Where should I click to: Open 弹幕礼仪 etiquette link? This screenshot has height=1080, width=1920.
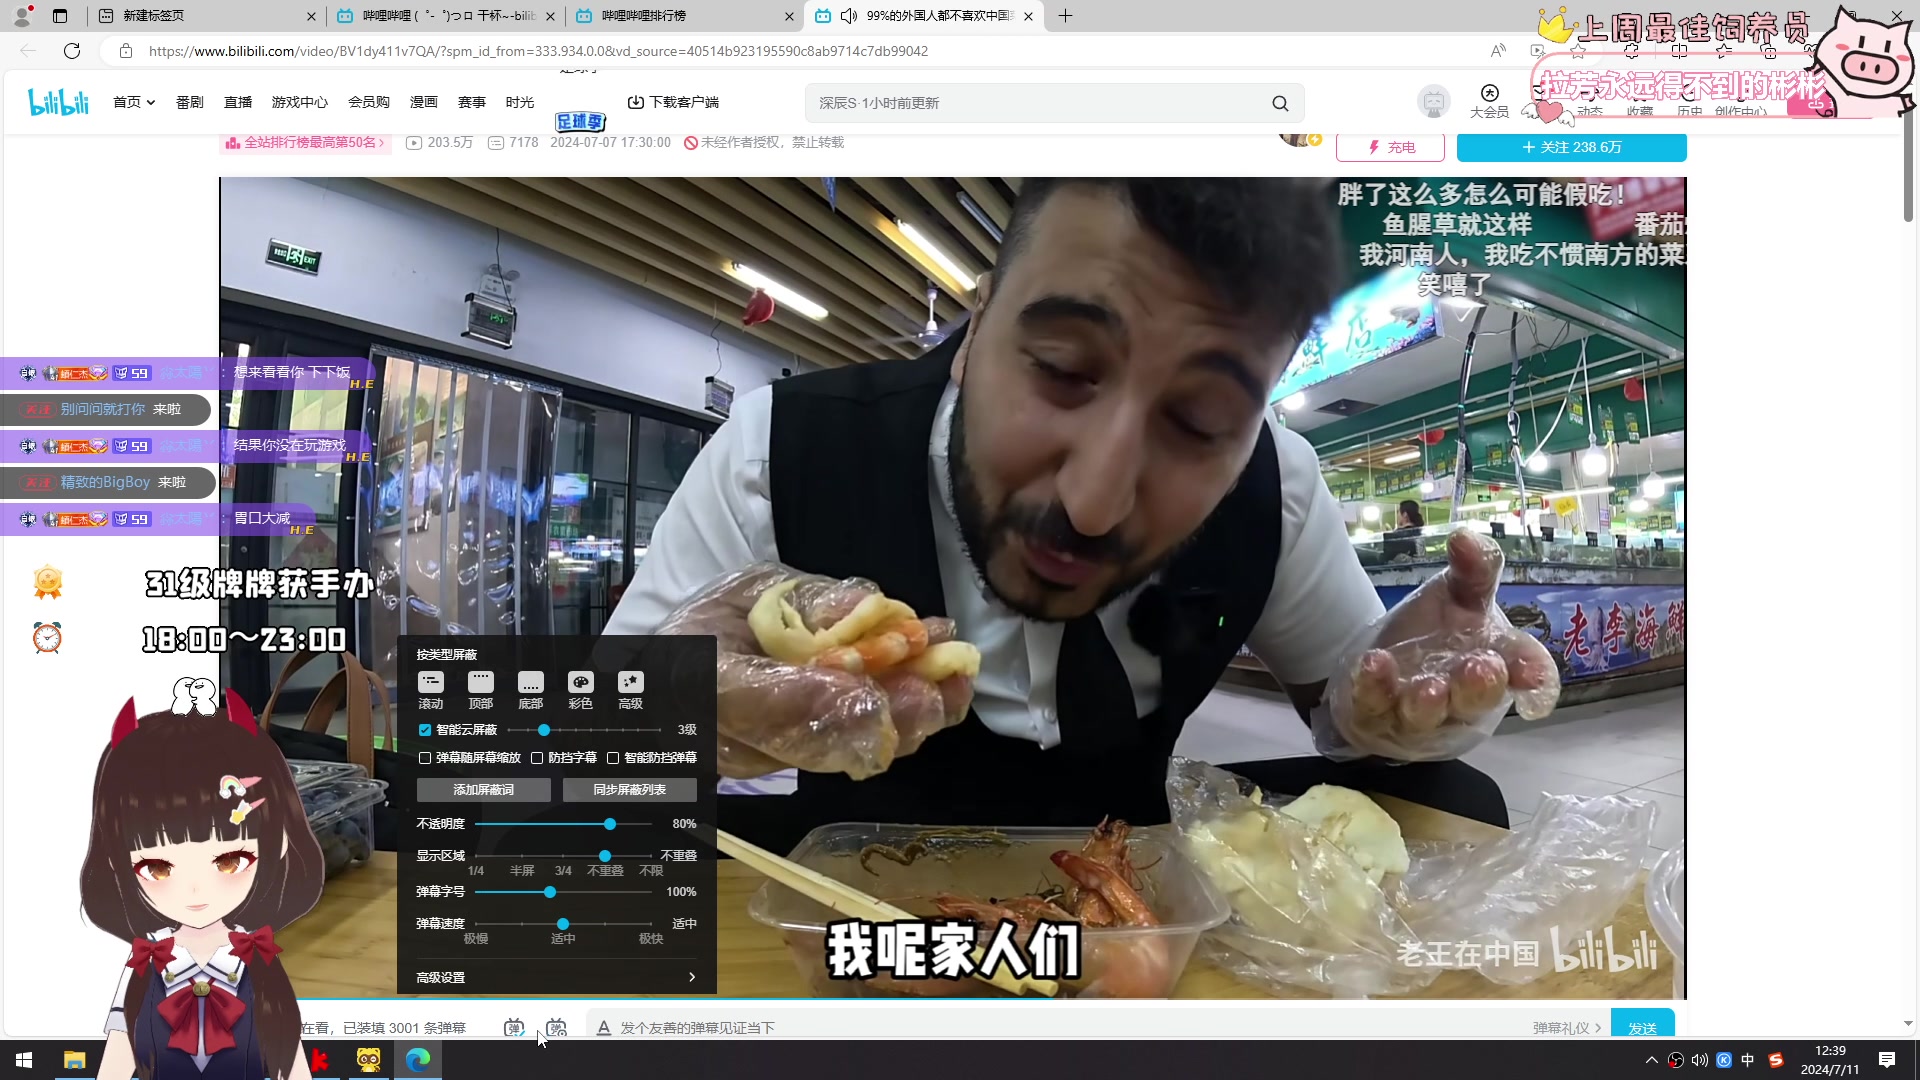click(x=1567, y=1028)
